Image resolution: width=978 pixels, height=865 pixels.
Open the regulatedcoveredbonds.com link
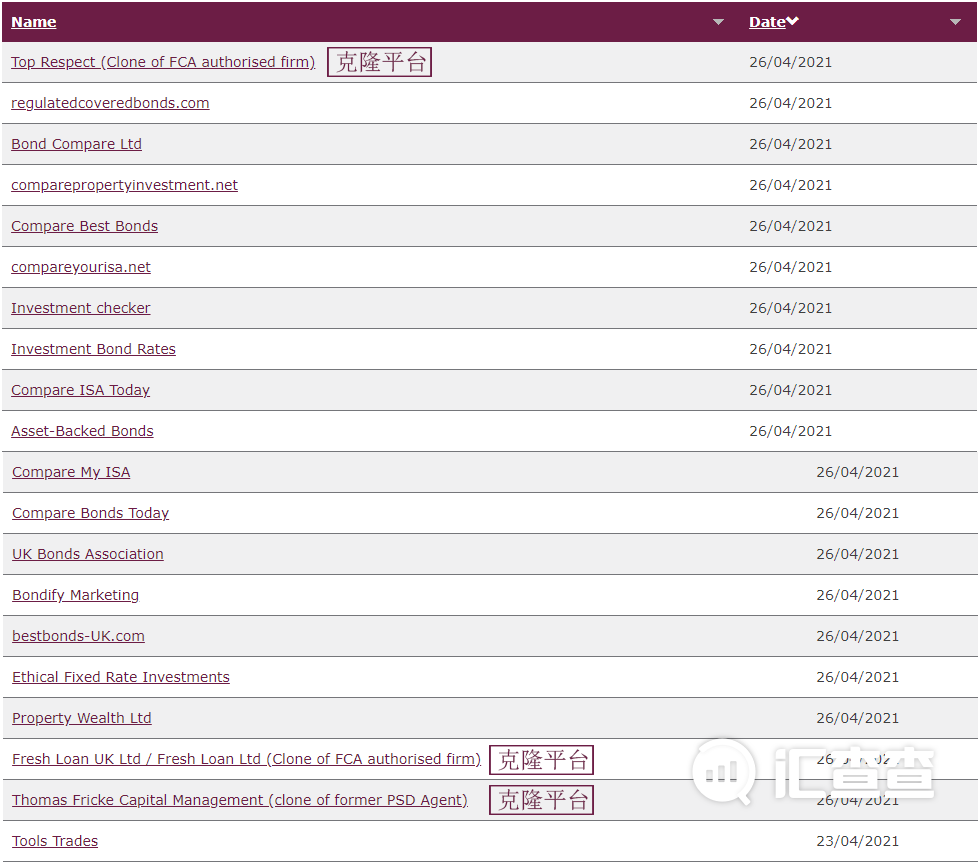(110, 103)
